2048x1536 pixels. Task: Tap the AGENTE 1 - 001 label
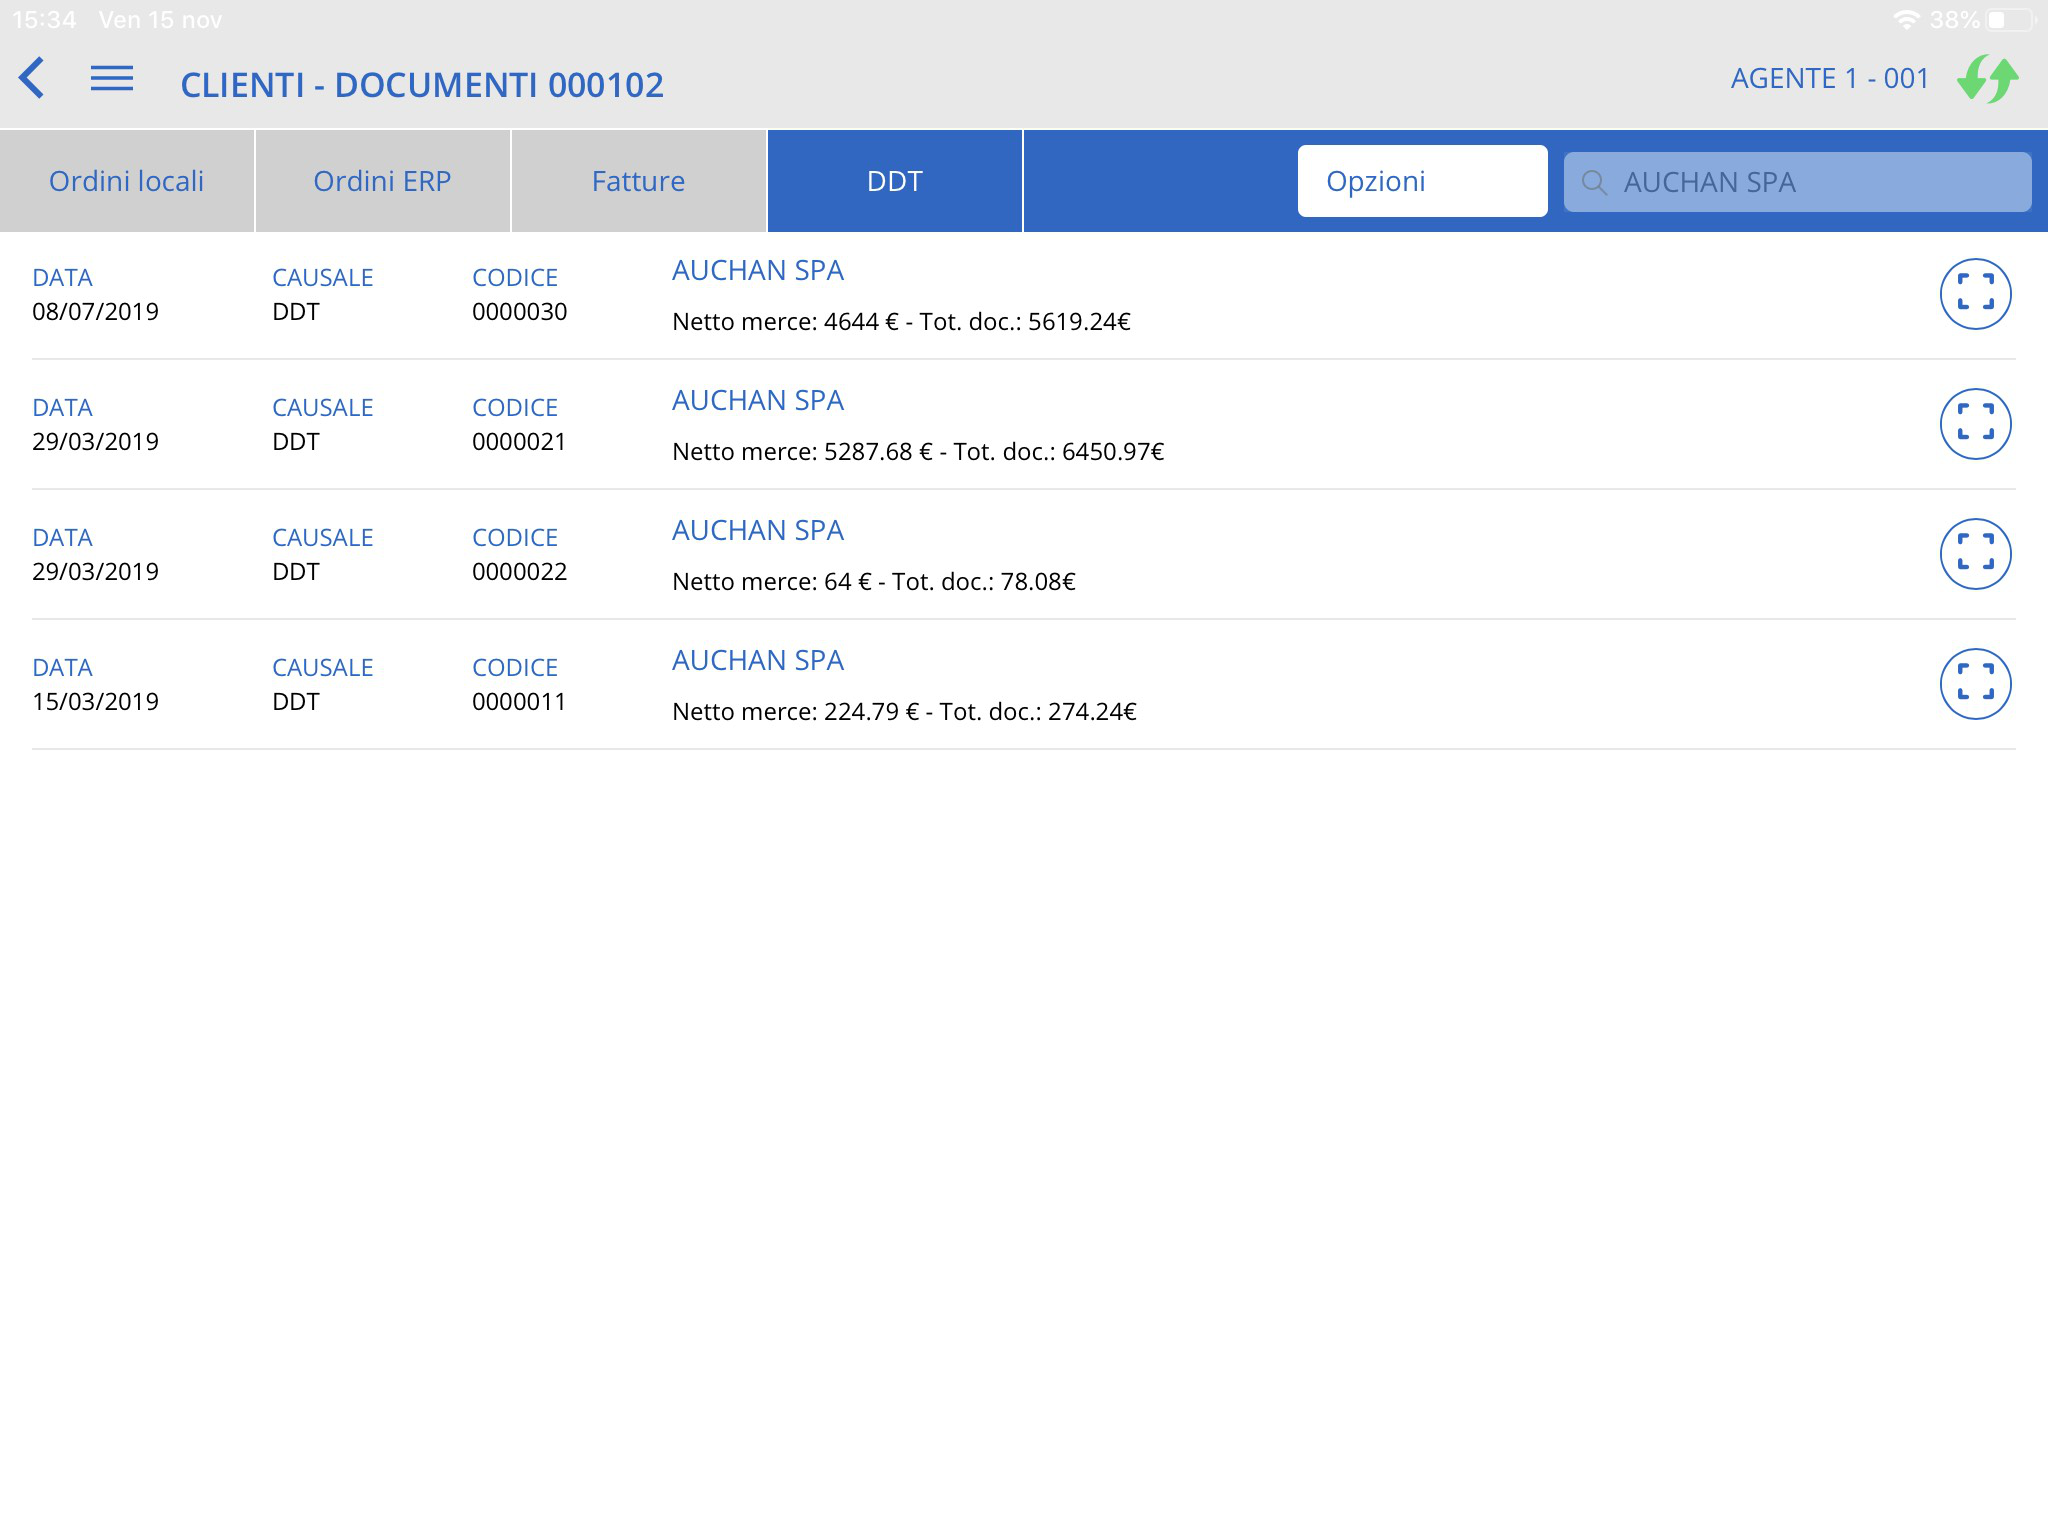tap(1829, 79)
